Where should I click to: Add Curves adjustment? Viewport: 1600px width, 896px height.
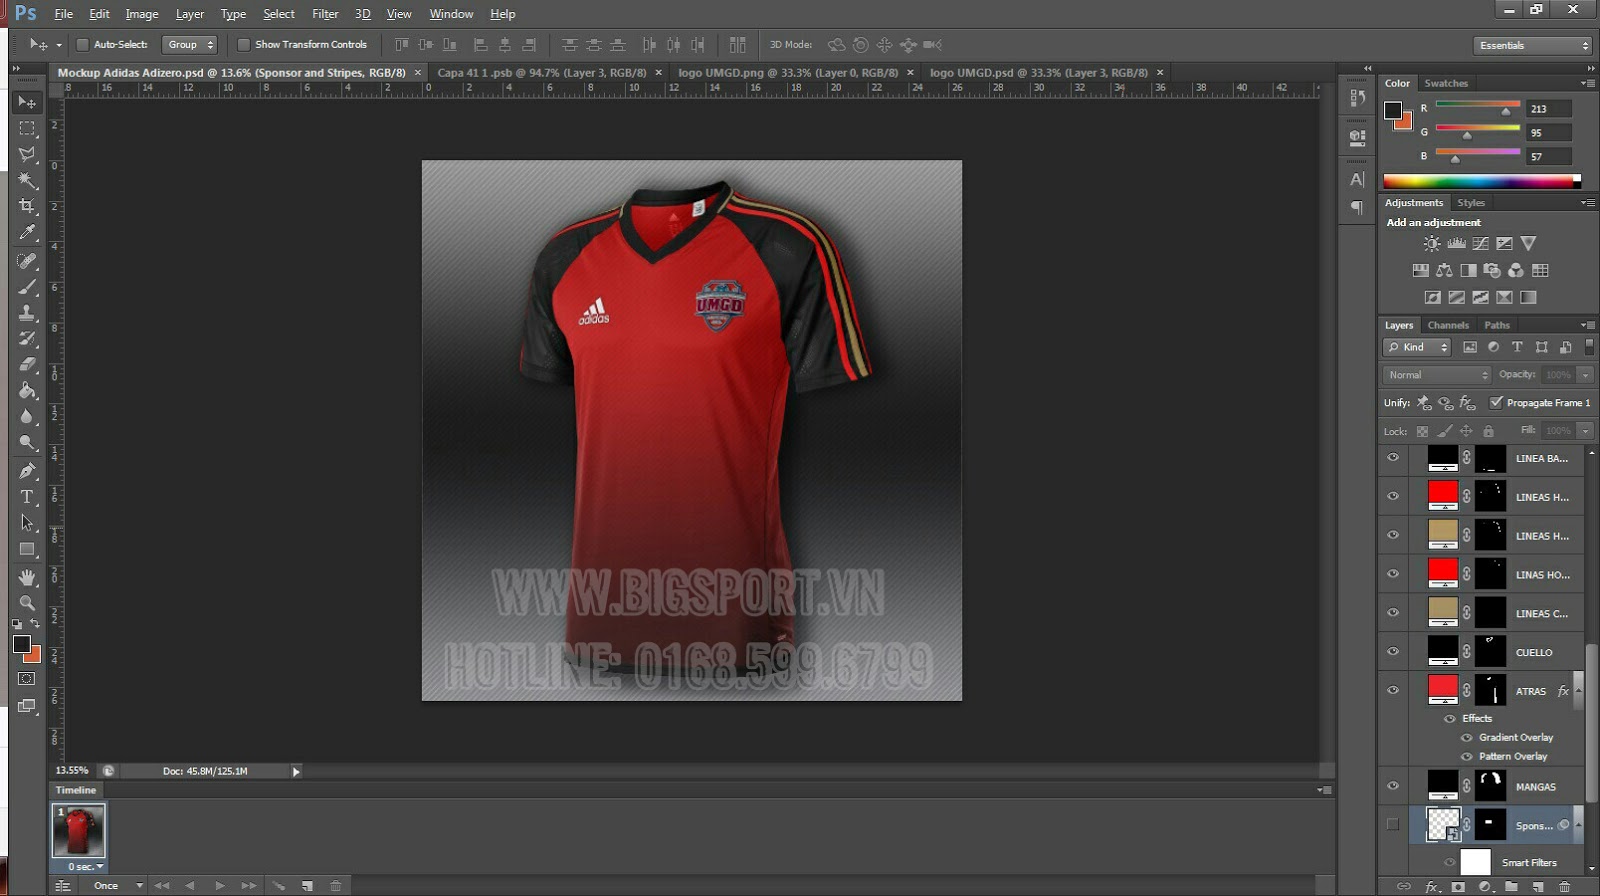(x=1480, y=244)
